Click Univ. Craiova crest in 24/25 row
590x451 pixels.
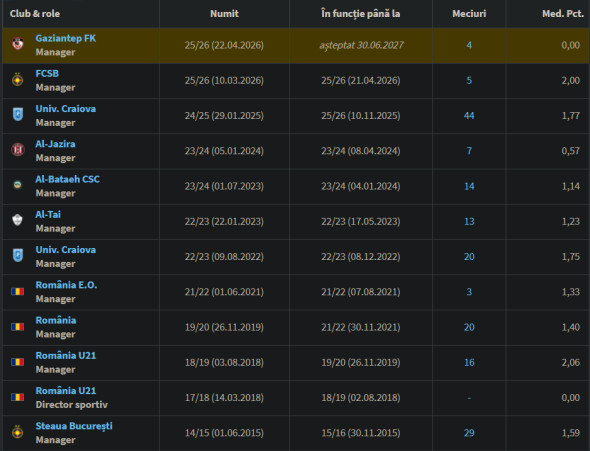18,114
